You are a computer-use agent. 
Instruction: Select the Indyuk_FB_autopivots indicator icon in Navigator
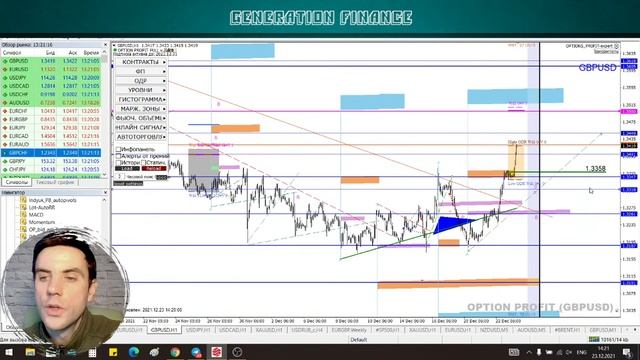click(x=23, y=200)
